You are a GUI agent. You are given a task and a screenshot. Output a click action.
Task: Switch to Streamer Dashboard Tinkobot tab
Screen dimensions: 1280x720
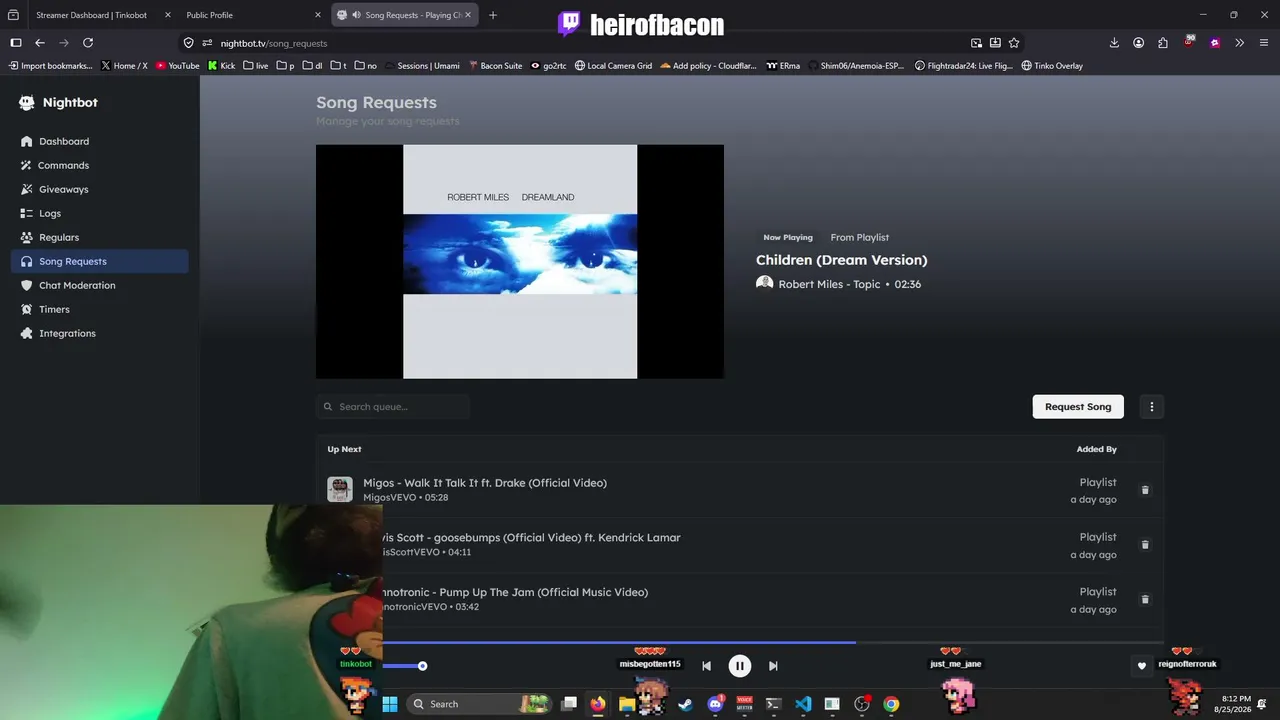coord(92,15)
